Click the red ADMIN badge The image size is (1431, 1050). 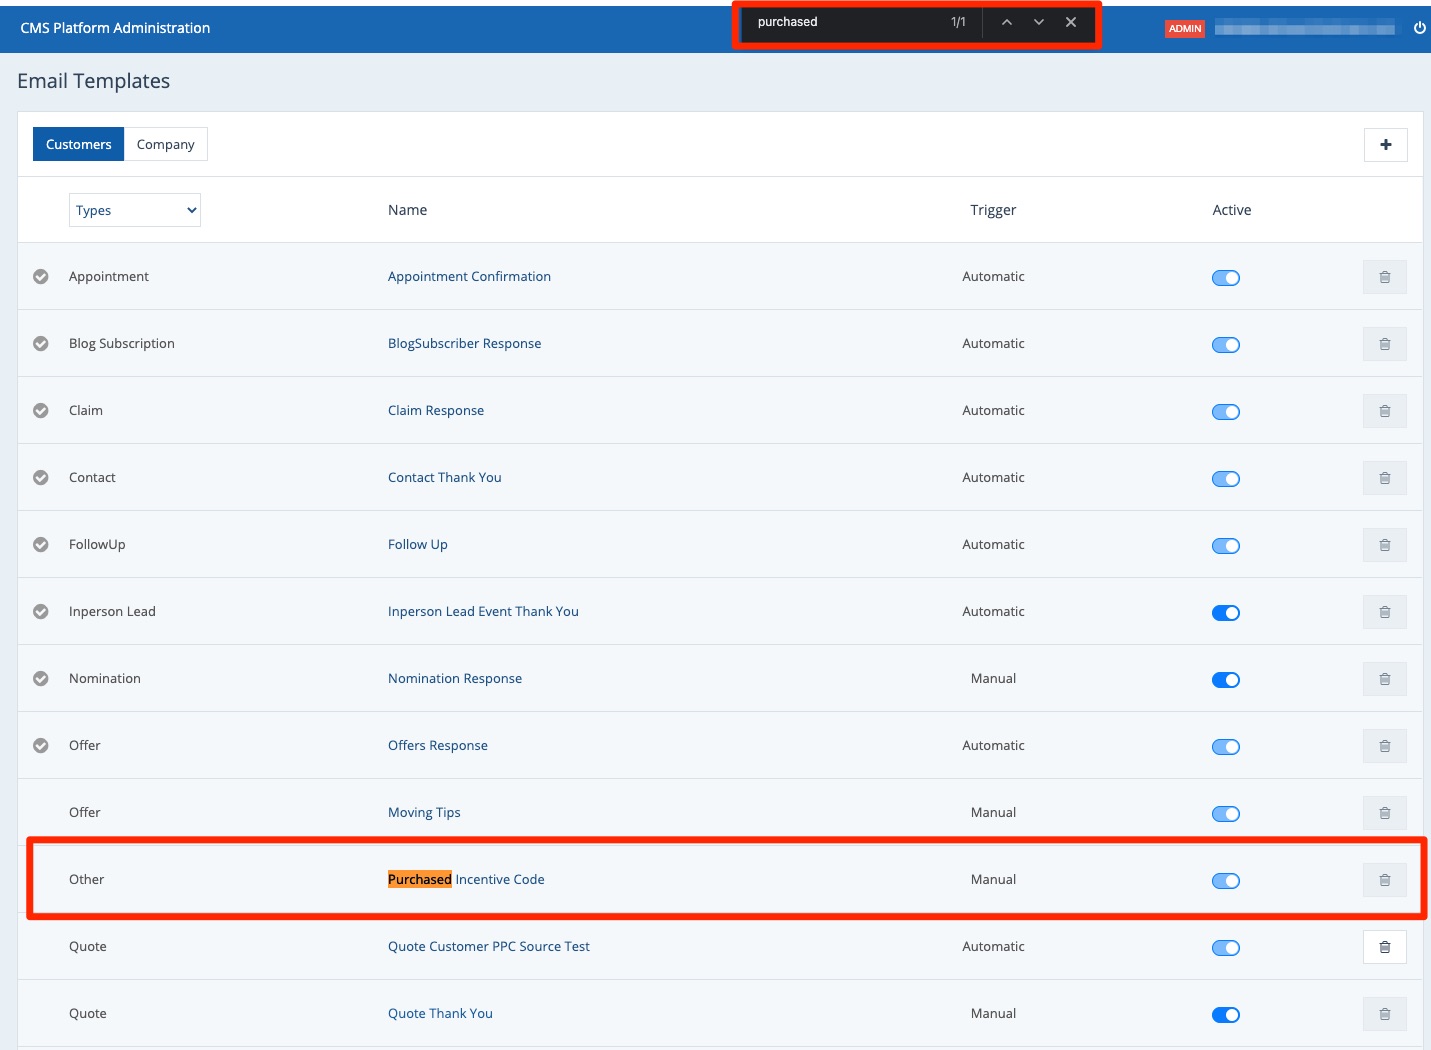coord(1184,28)
